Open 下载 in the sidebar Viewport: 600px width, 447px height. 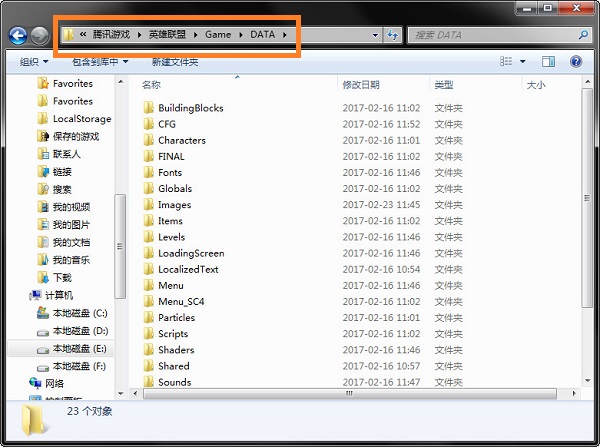pos(62,277)
